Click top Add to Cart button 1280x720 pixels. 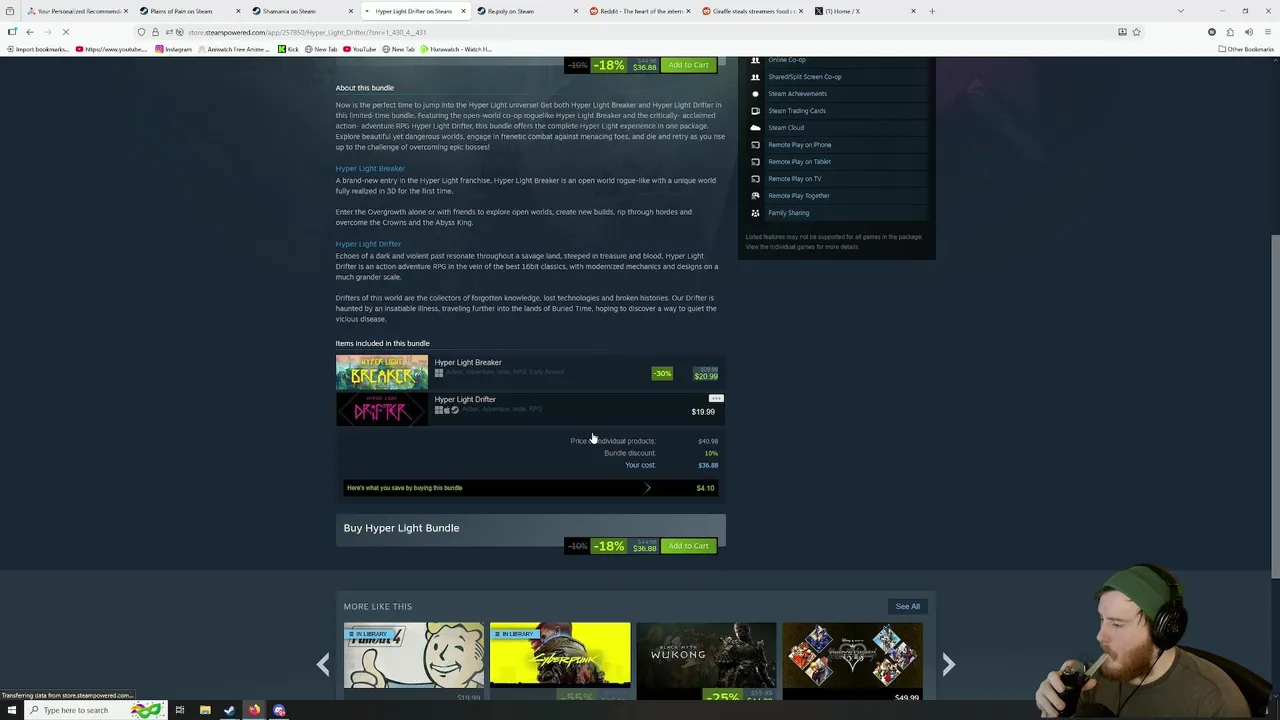[x=688, y=65]
